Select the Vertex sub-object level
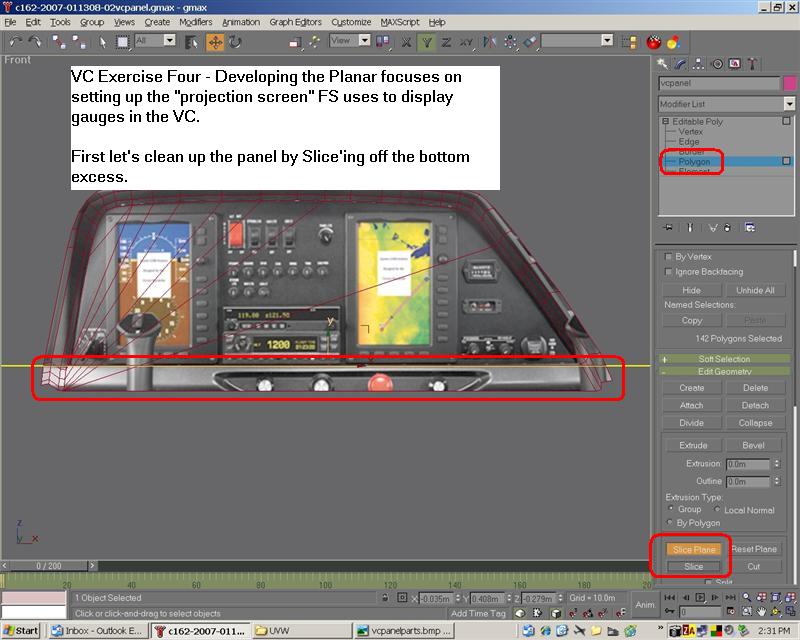800x640 pixels. click(x=690, y=132)
